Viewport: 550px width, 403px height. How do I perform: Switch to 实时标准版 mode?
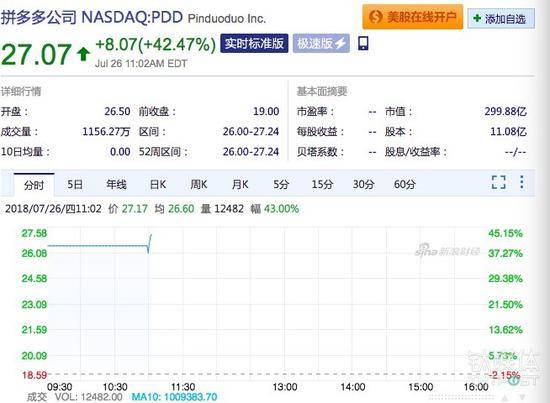[x=254, y=43]
